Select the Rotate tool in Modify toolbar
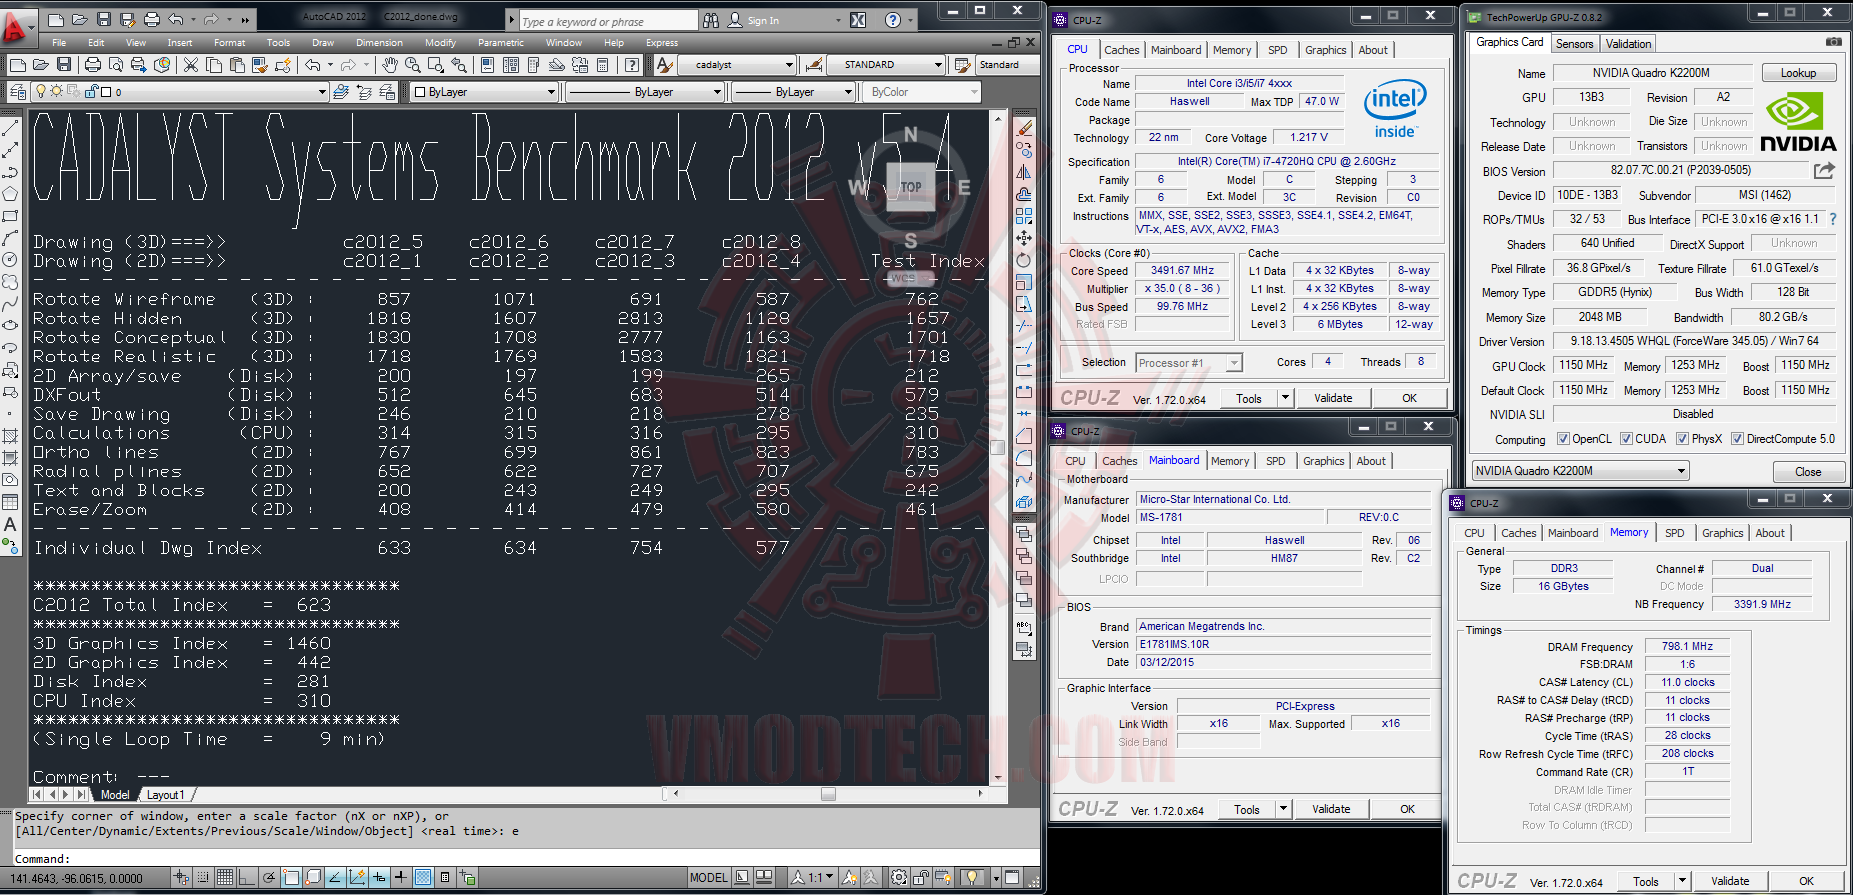Image resolution: width=1853 pixels, height=895 pixels. (x=1024, y=260)
